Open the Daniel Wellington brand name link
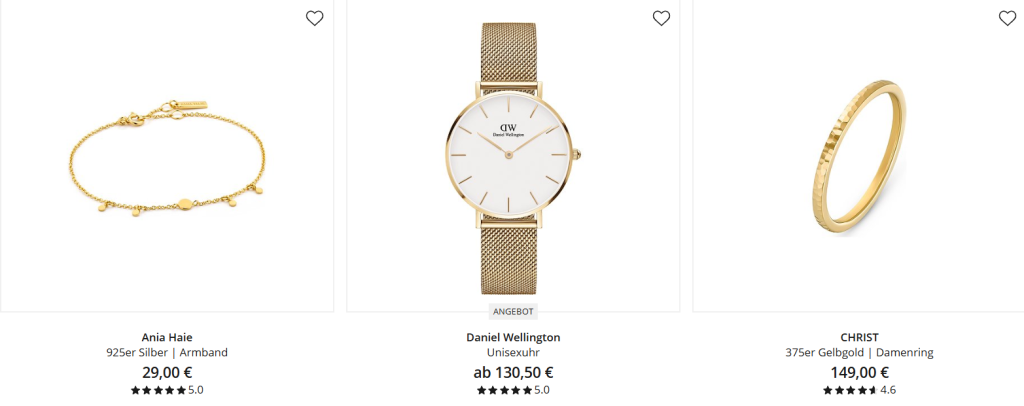 [x=513, y=337]
